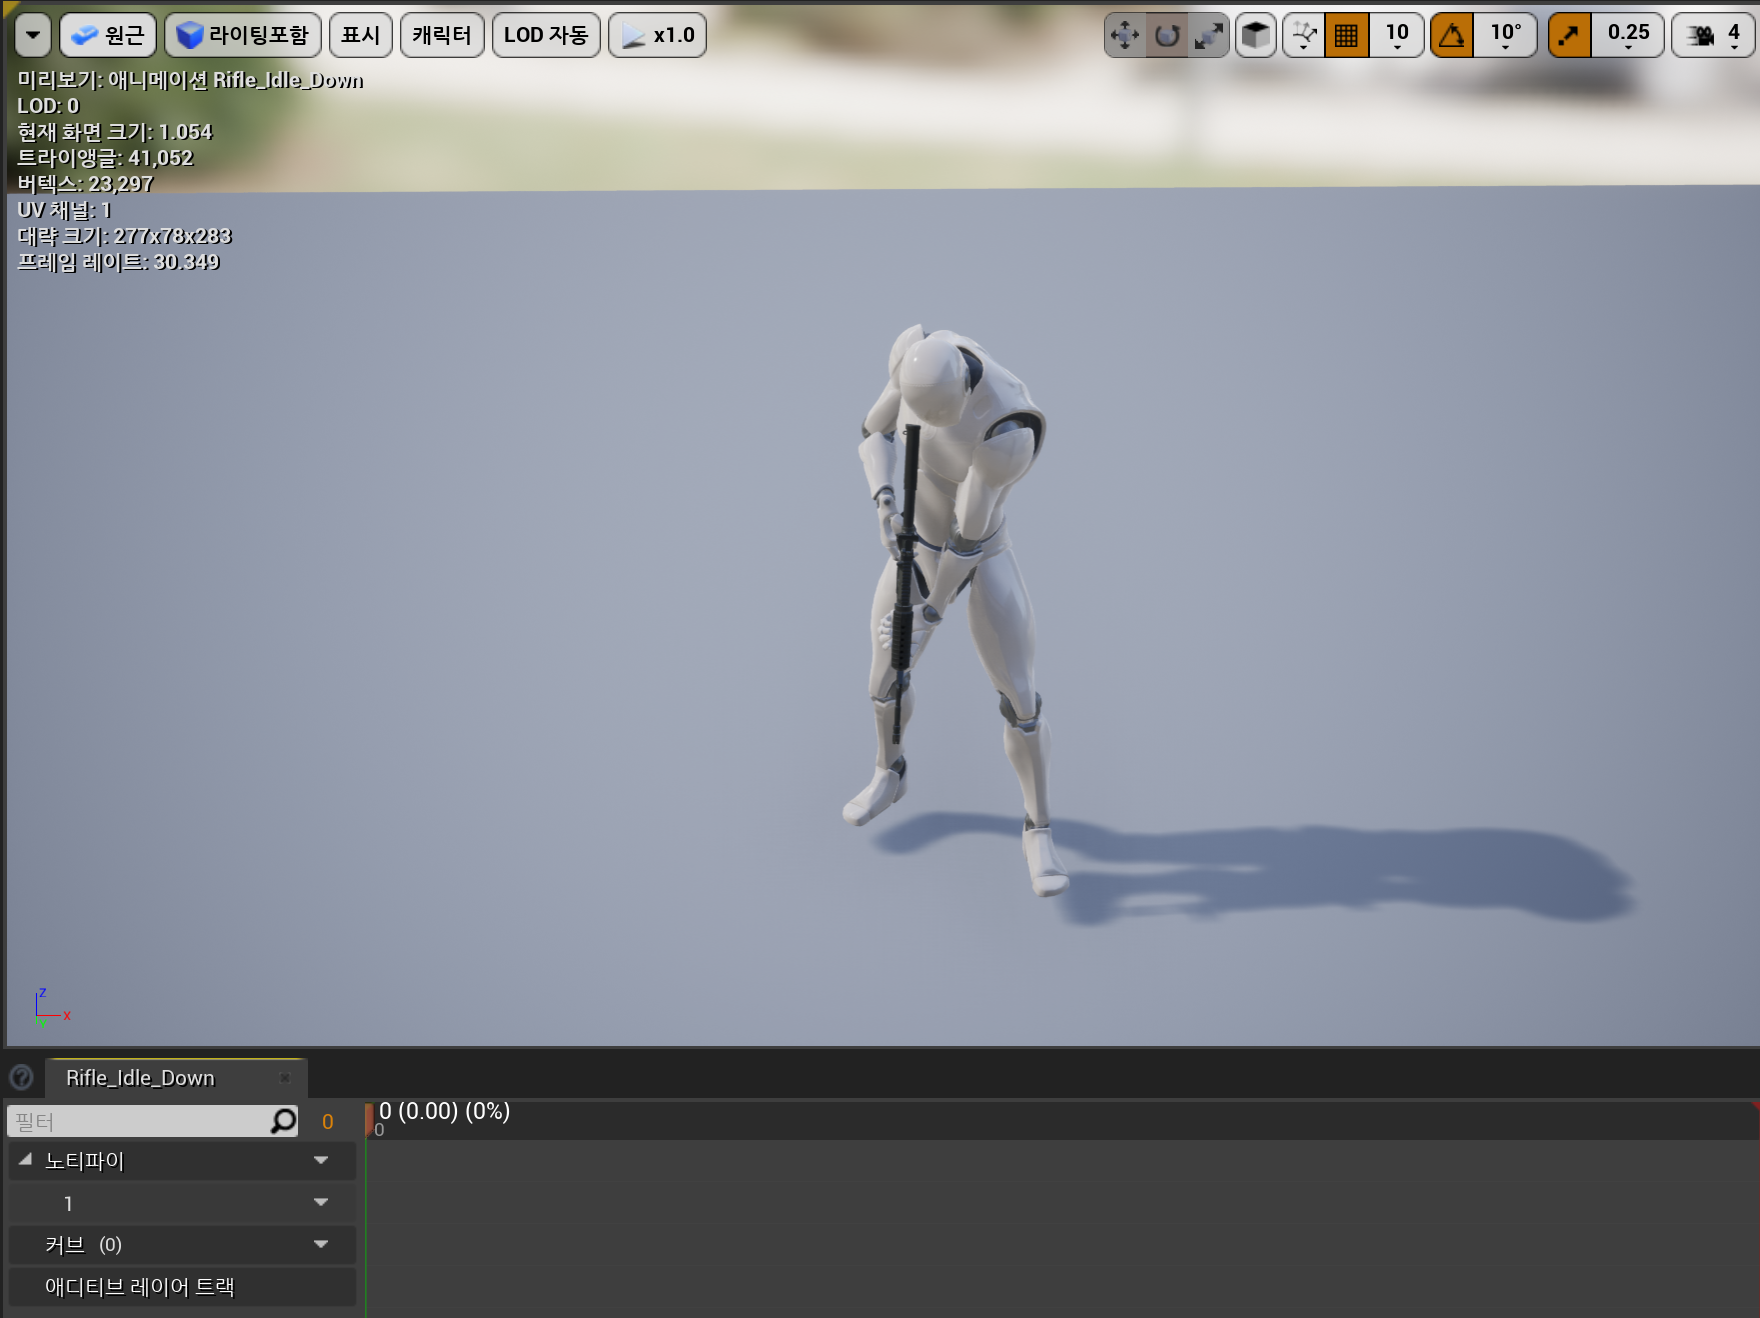
Task: Close the Rifle_Idle_Down tab
Action: pyautogui.click(x=285, y=1078)
